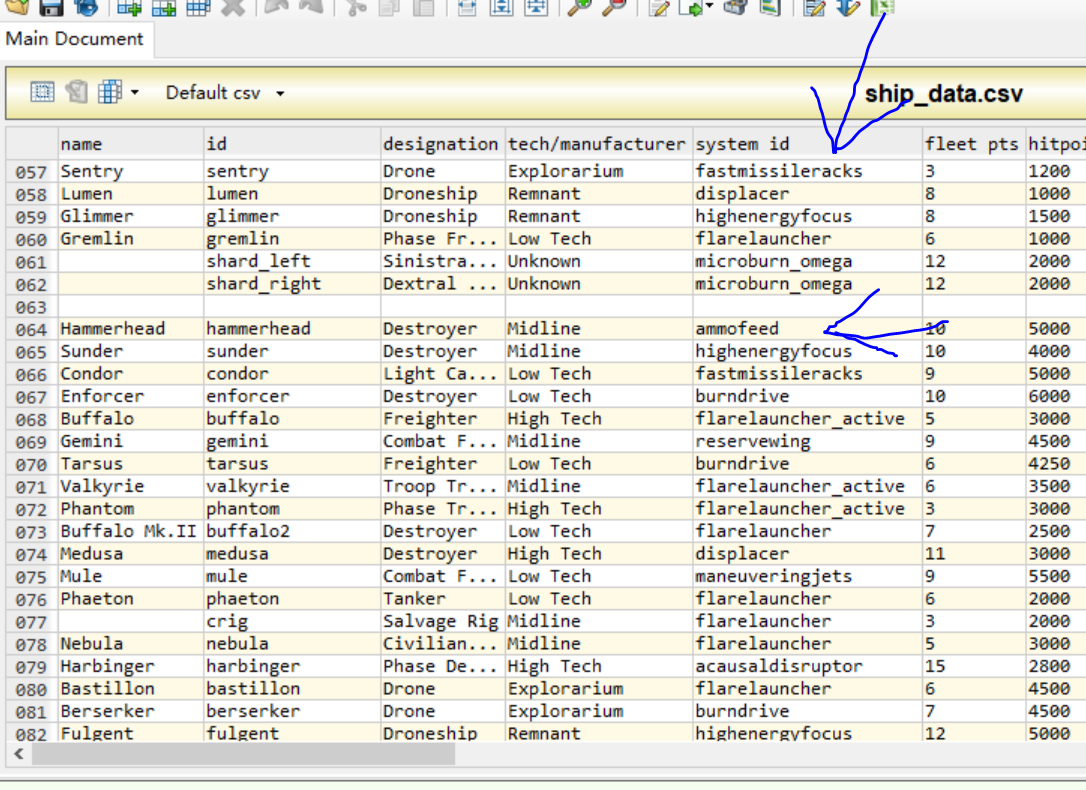Click the Save floppy disk icon
The height and width of the screenshot is (790, 1086).
tap(51, 7)
